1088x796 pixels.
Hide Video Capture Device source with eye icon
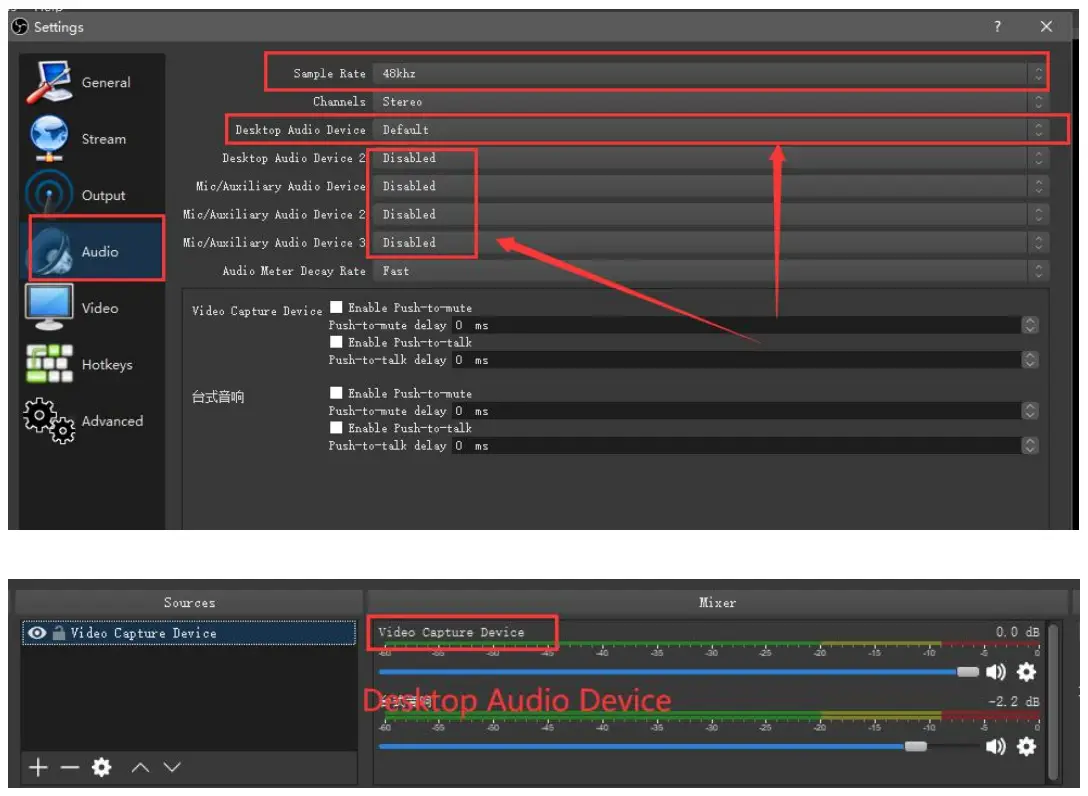coord(37,633)
